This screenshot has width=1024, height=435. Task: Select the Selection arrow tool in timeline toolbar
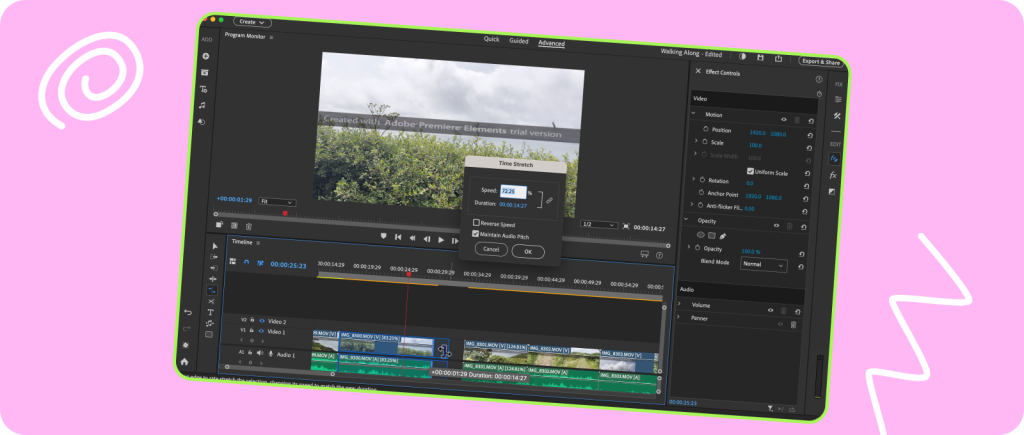215,246
